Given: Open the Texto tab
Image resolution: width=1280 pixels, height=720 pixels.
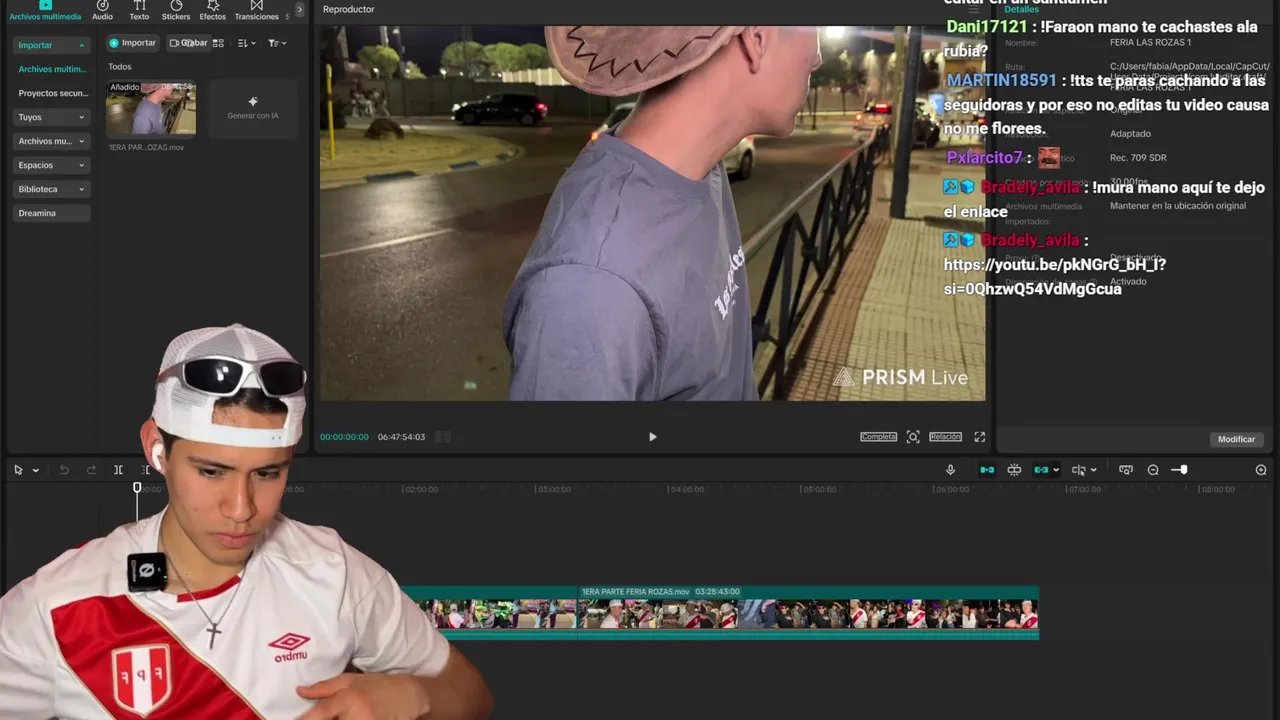Looking at the screenshot, I should 139,11.
